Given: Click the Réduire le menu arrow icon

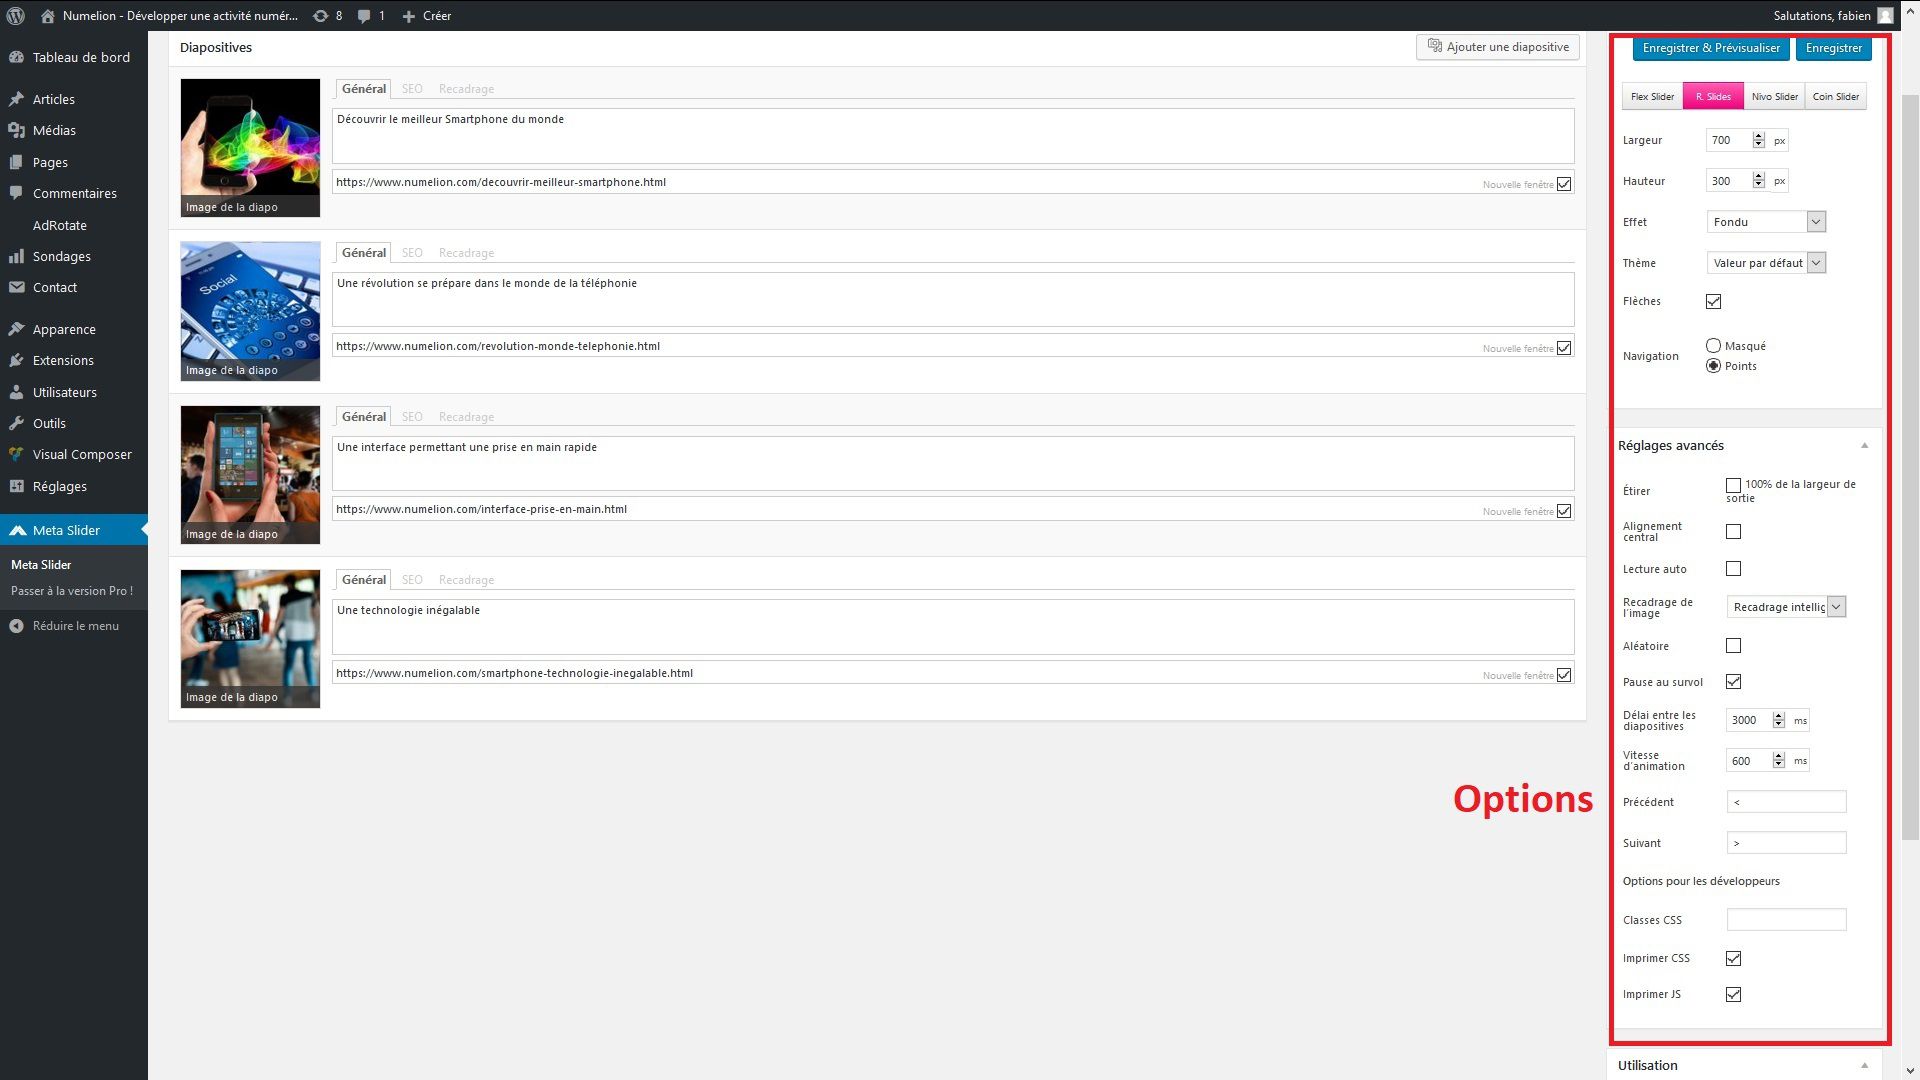Looking at the screenshot, I should pyautogui.click(x=16, y=626).
